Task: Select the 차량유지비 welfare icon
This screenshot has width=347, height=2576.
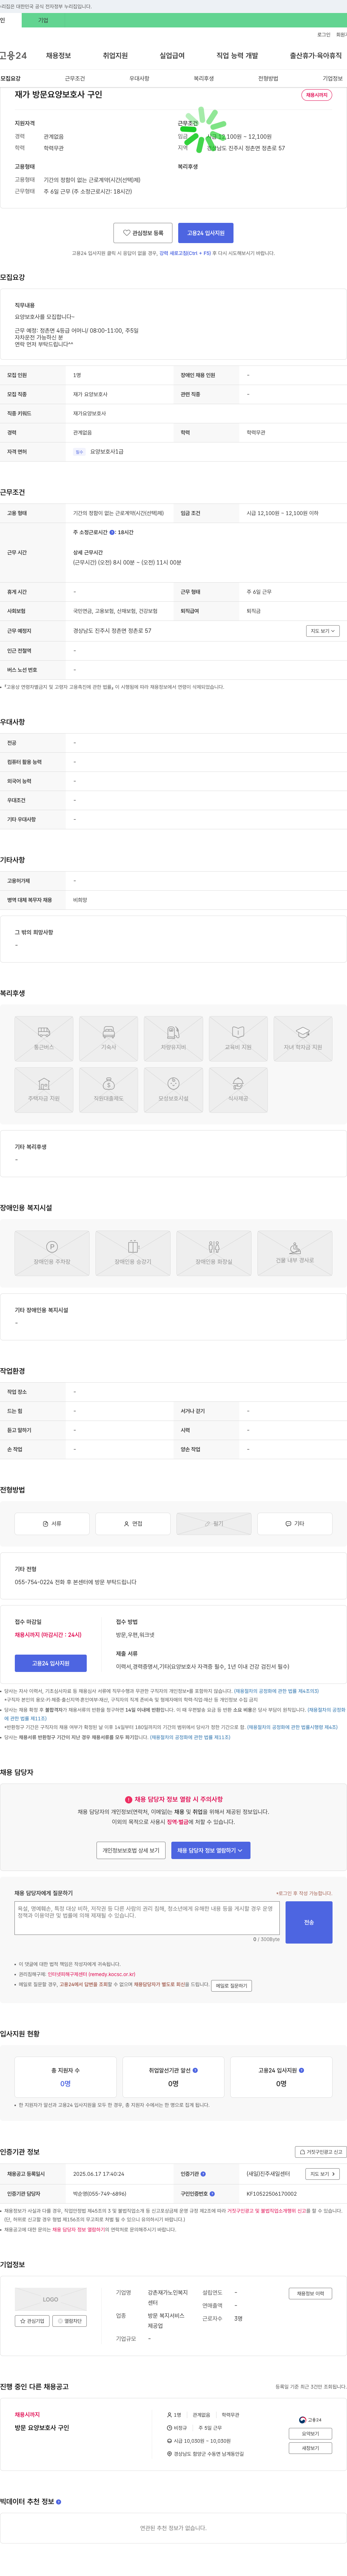Action: coord(173,1039)
